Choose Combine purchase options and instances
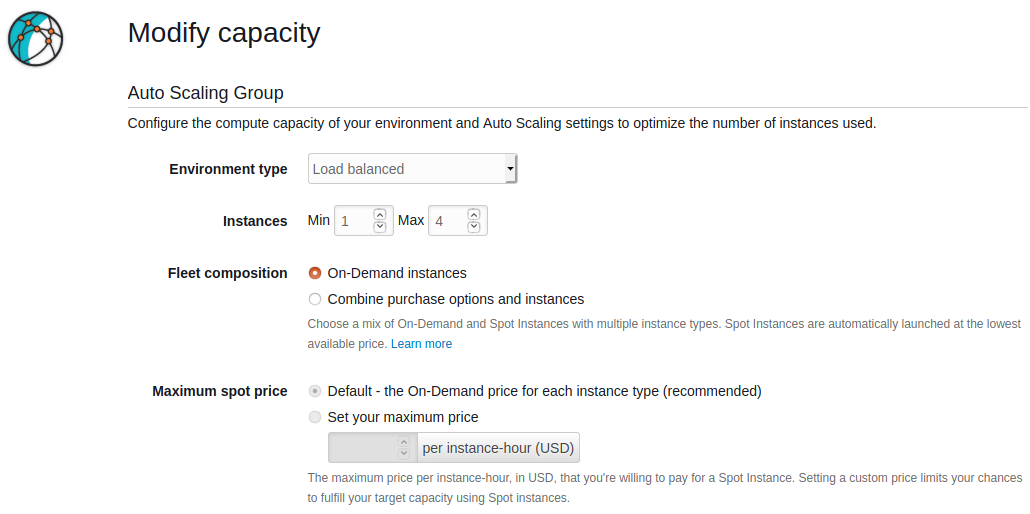The width and height of the screenshot is (1030, 514). point(316,299)
